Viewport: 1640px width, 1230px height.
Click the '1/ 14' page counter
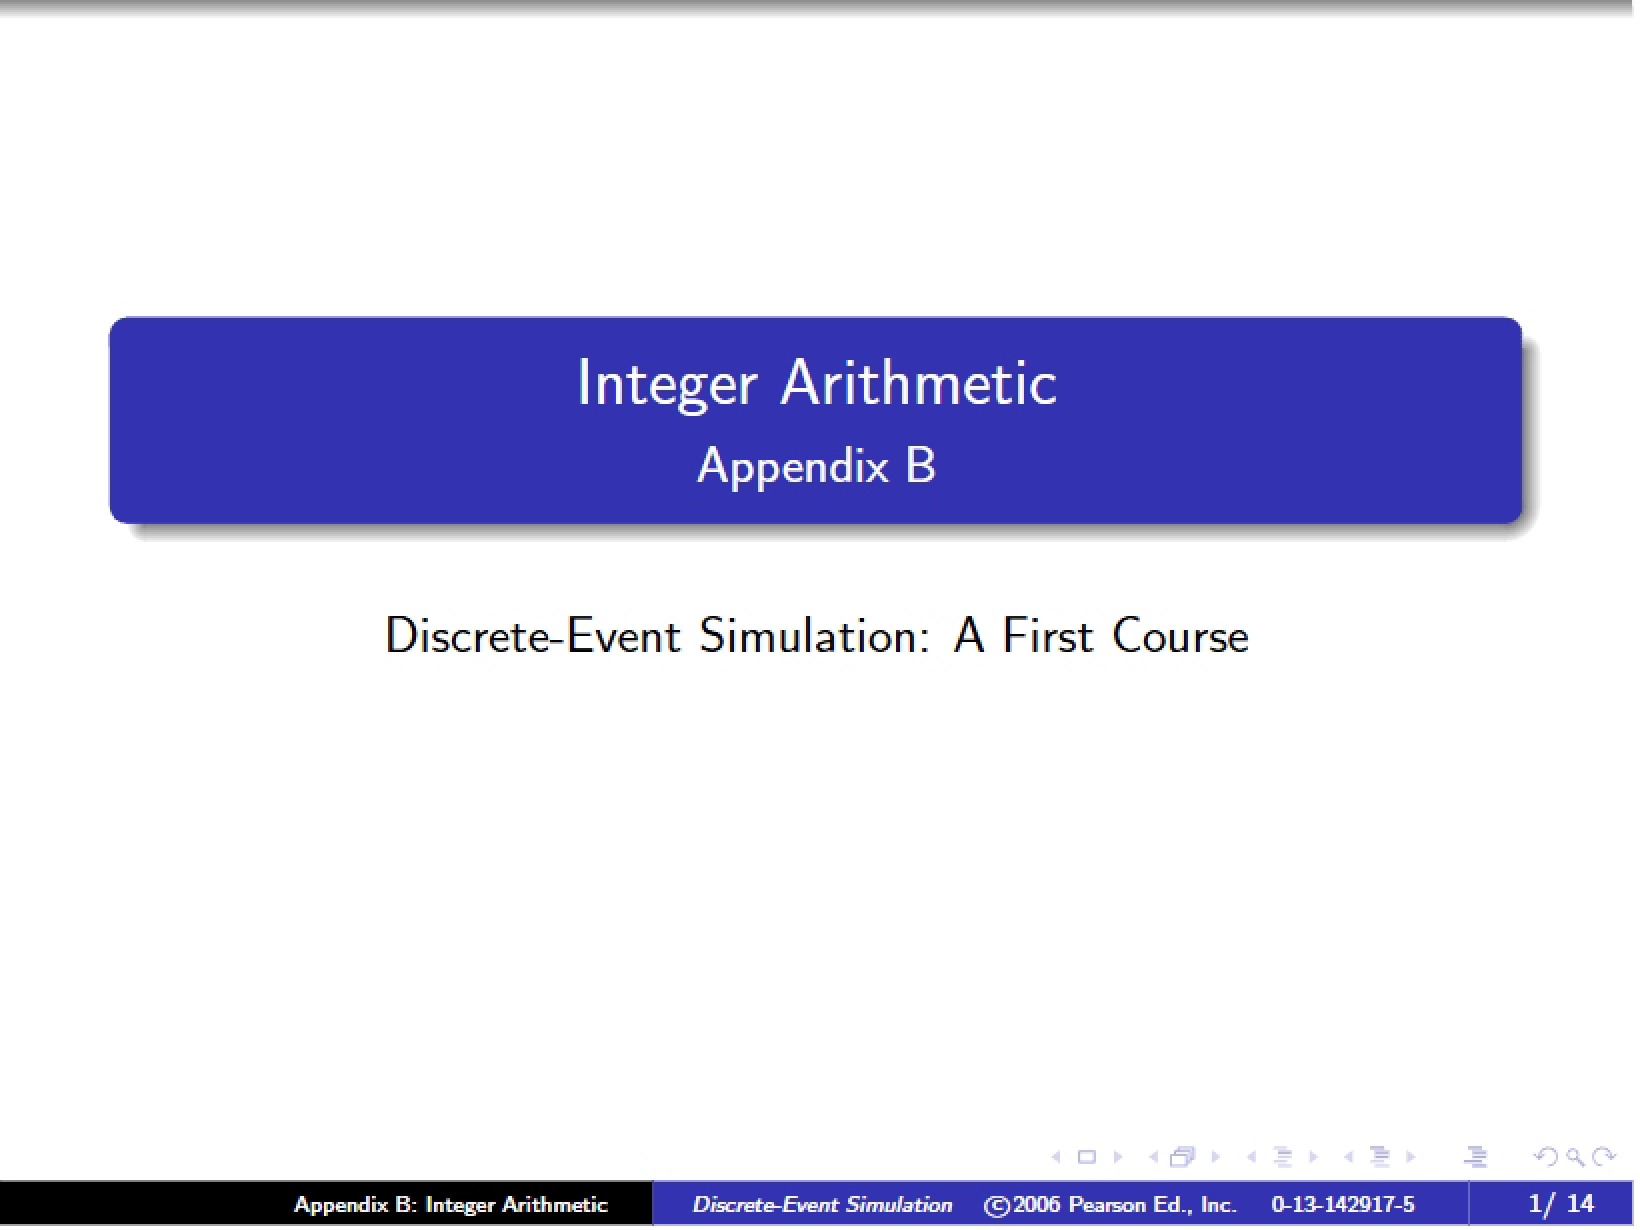(x=1562, y=1205)
